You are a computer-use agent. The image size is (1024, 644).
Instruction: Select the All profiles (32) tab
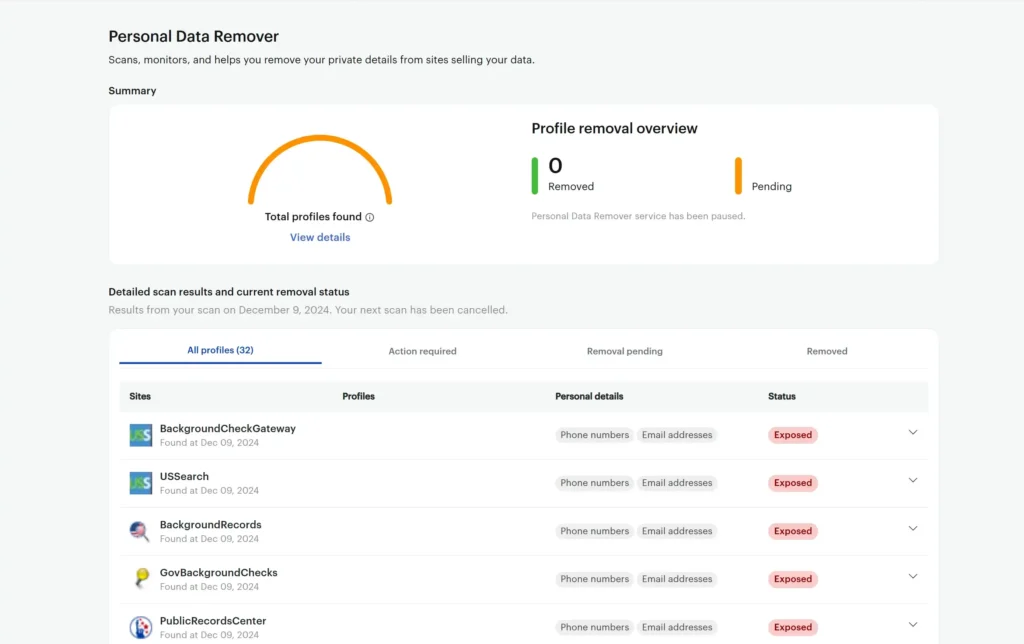coord(220,350)
